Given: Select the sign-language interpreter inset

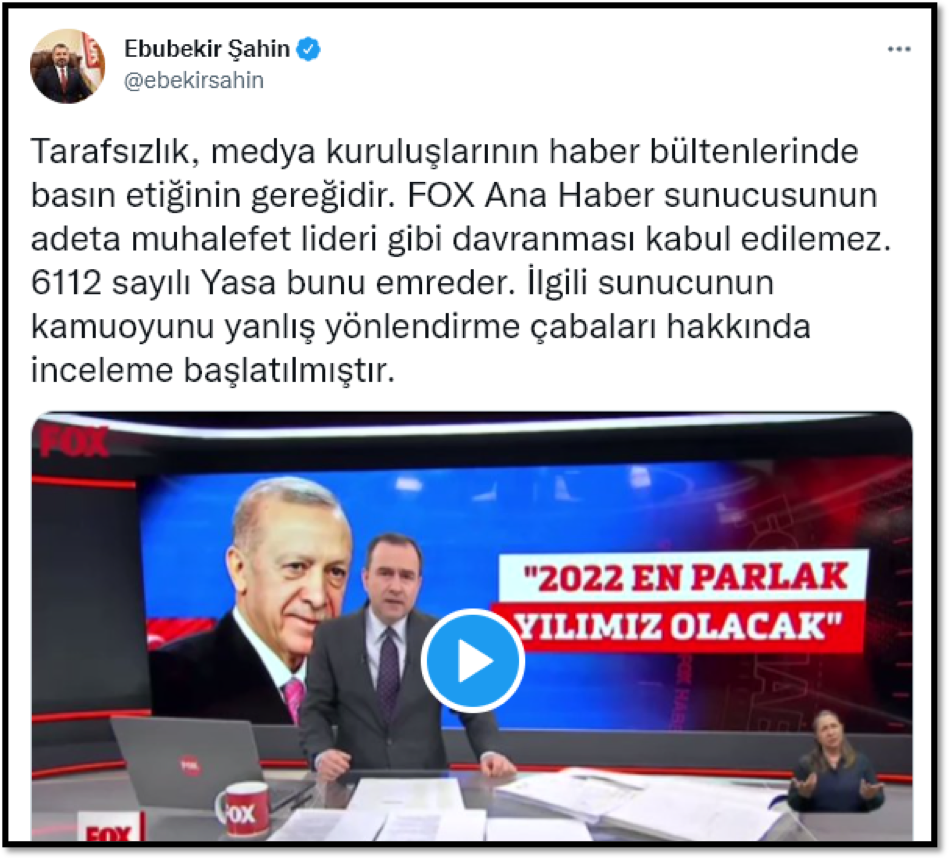Looking at the screenshot, I should tap(833, 763).
